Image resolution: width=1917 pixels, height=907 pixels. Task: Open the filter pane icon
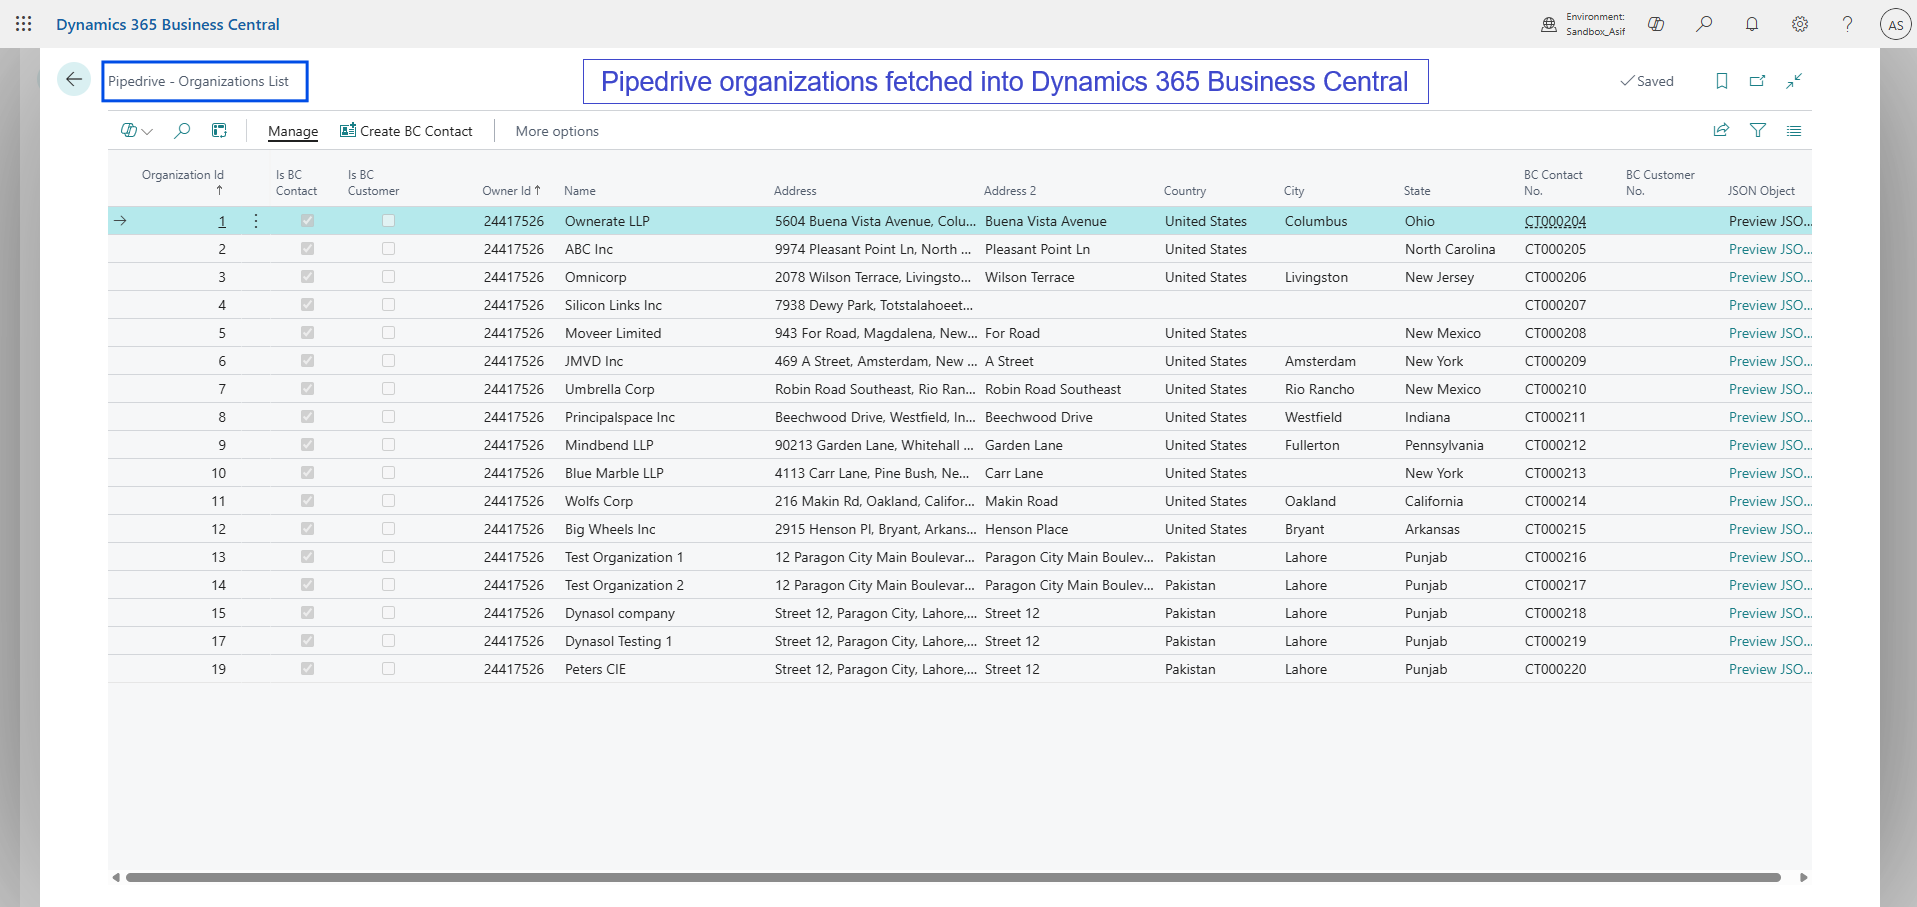pyautogui.click(x=1759, y=131)
